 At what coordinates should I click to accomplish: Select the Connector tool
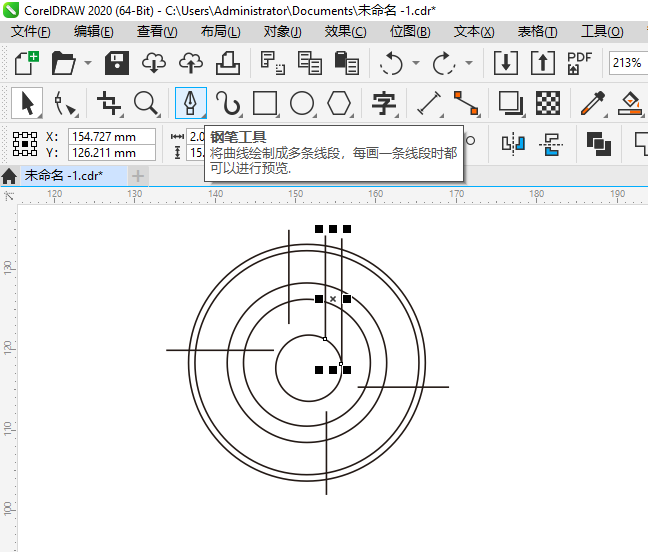[466, 103]
